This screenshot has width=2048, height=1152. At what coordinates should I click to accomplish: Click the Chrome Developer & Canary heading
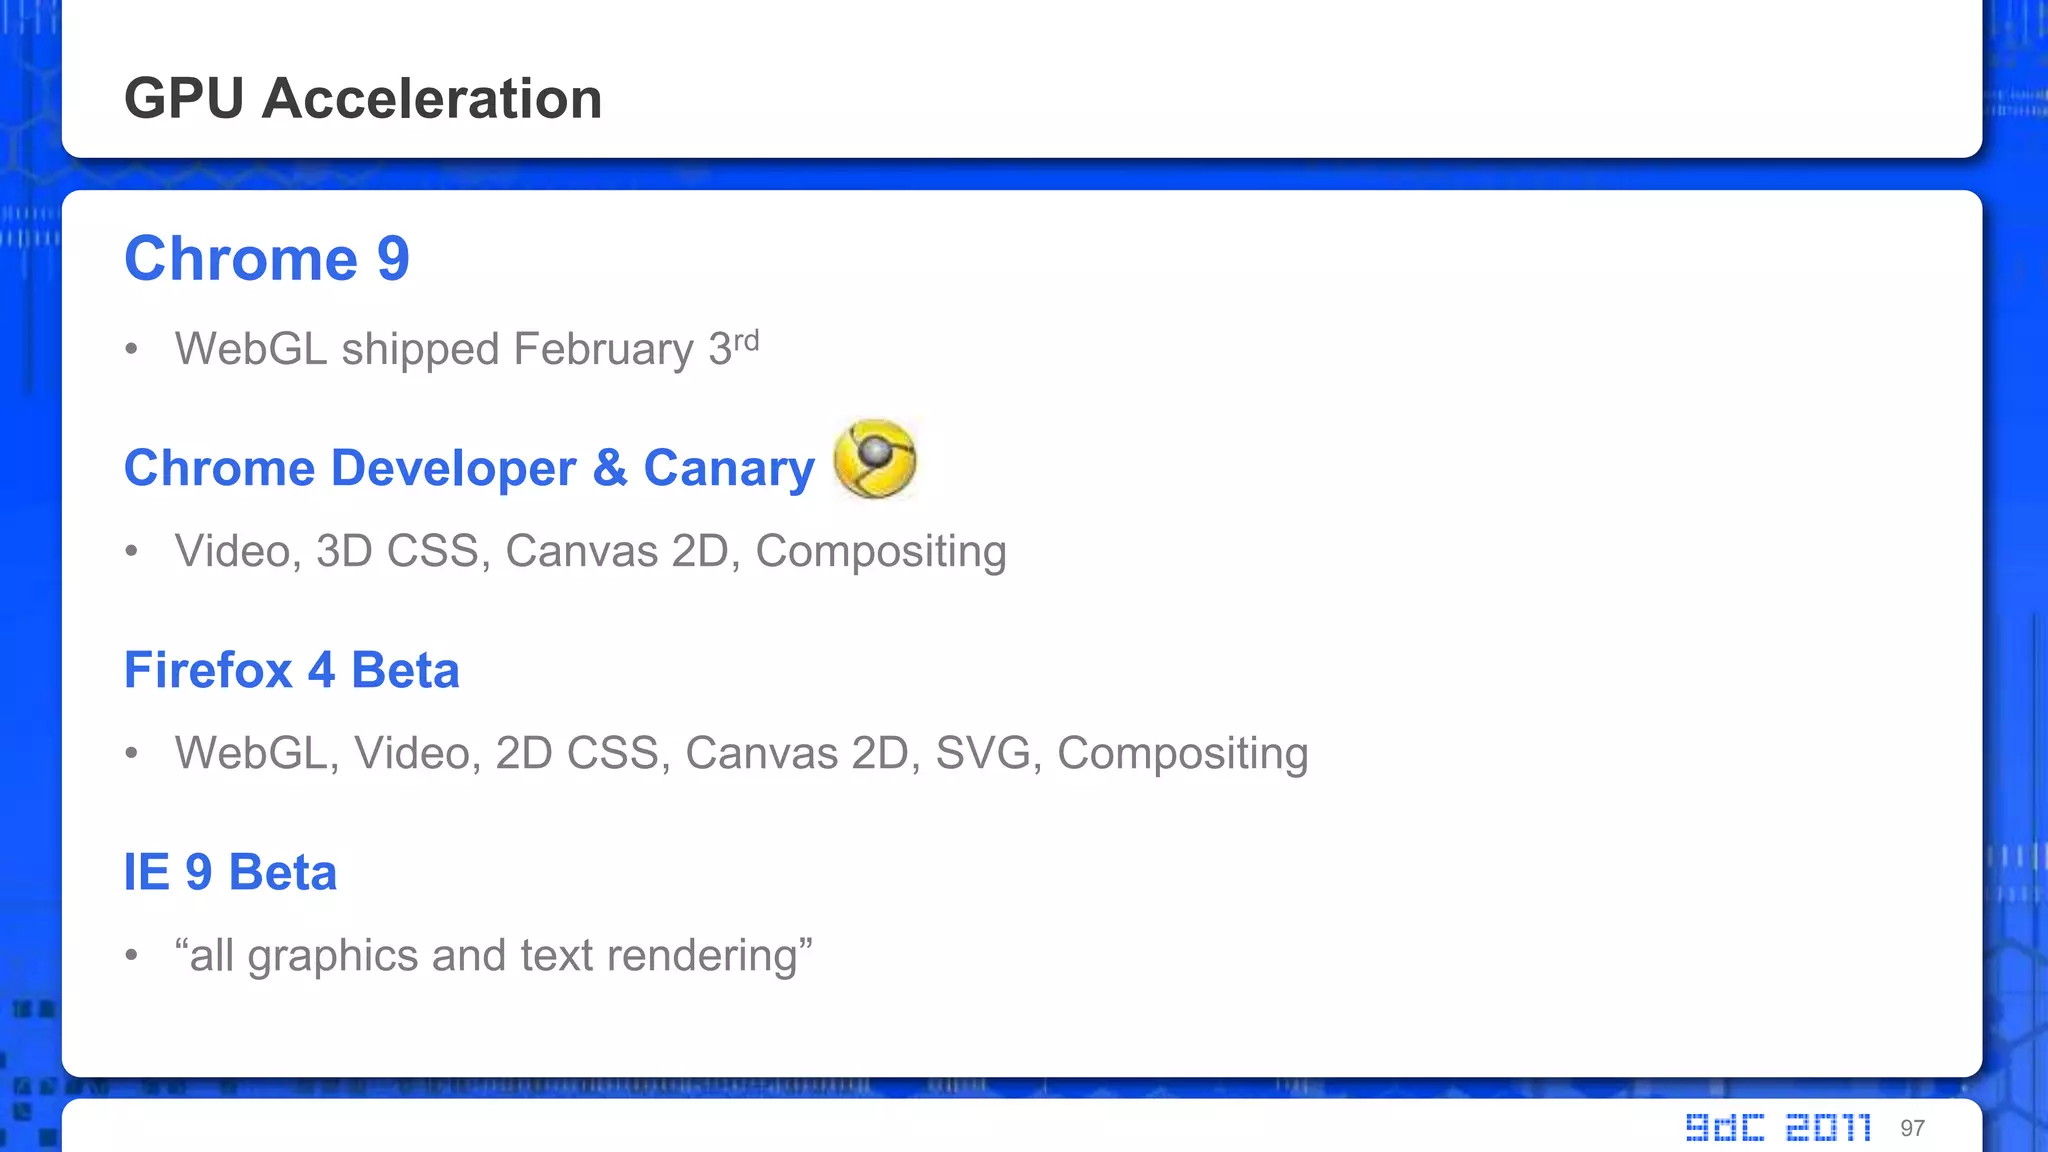(469, 468)
